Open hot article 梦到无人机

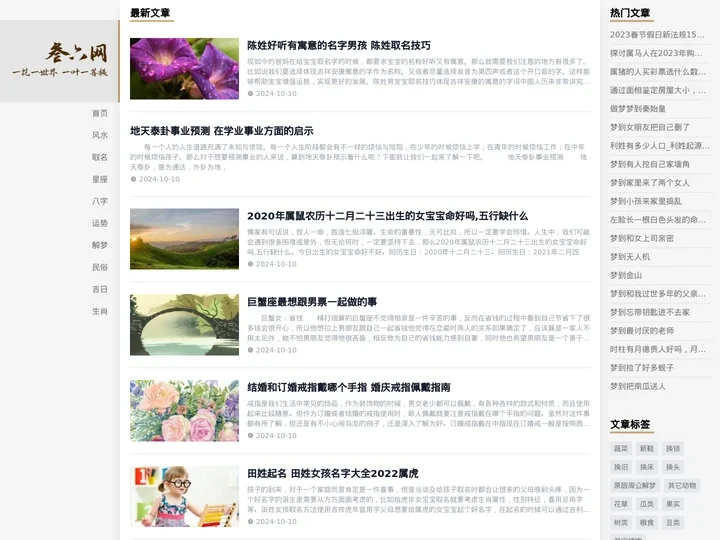[x=630, y=256]
